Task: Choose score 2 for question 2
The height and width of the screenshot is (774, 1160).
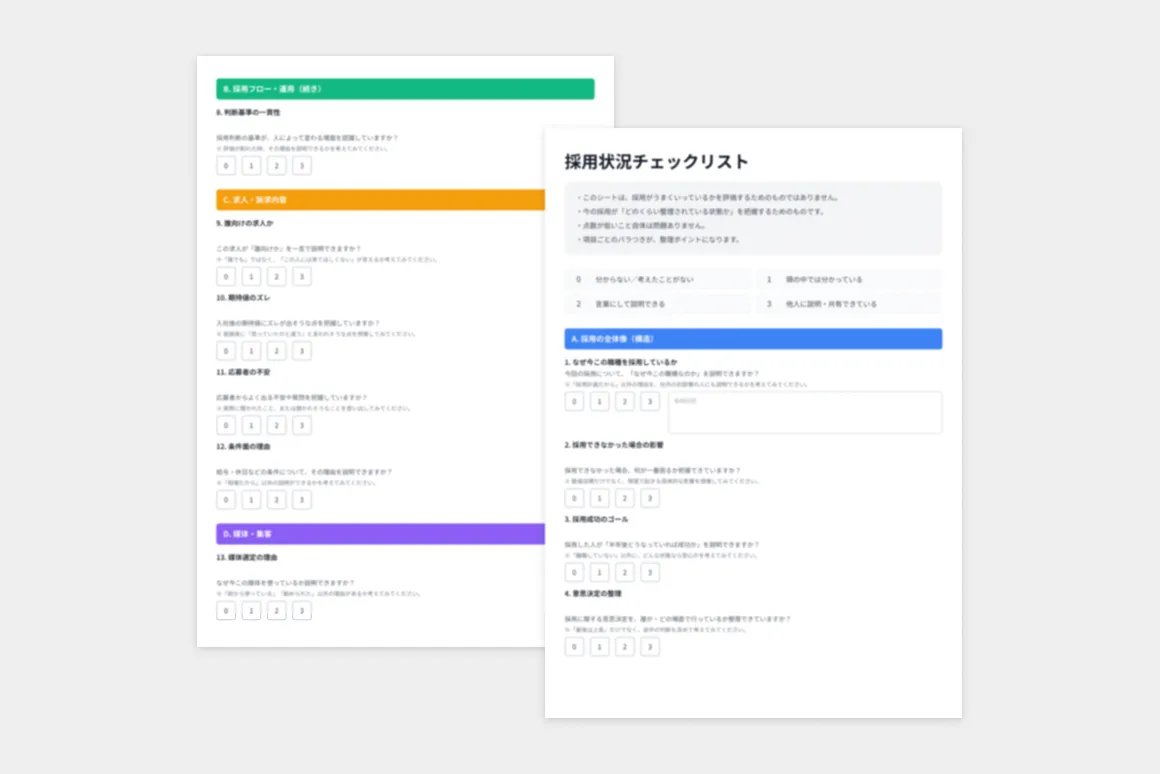Action: click(x=625, y=498)
